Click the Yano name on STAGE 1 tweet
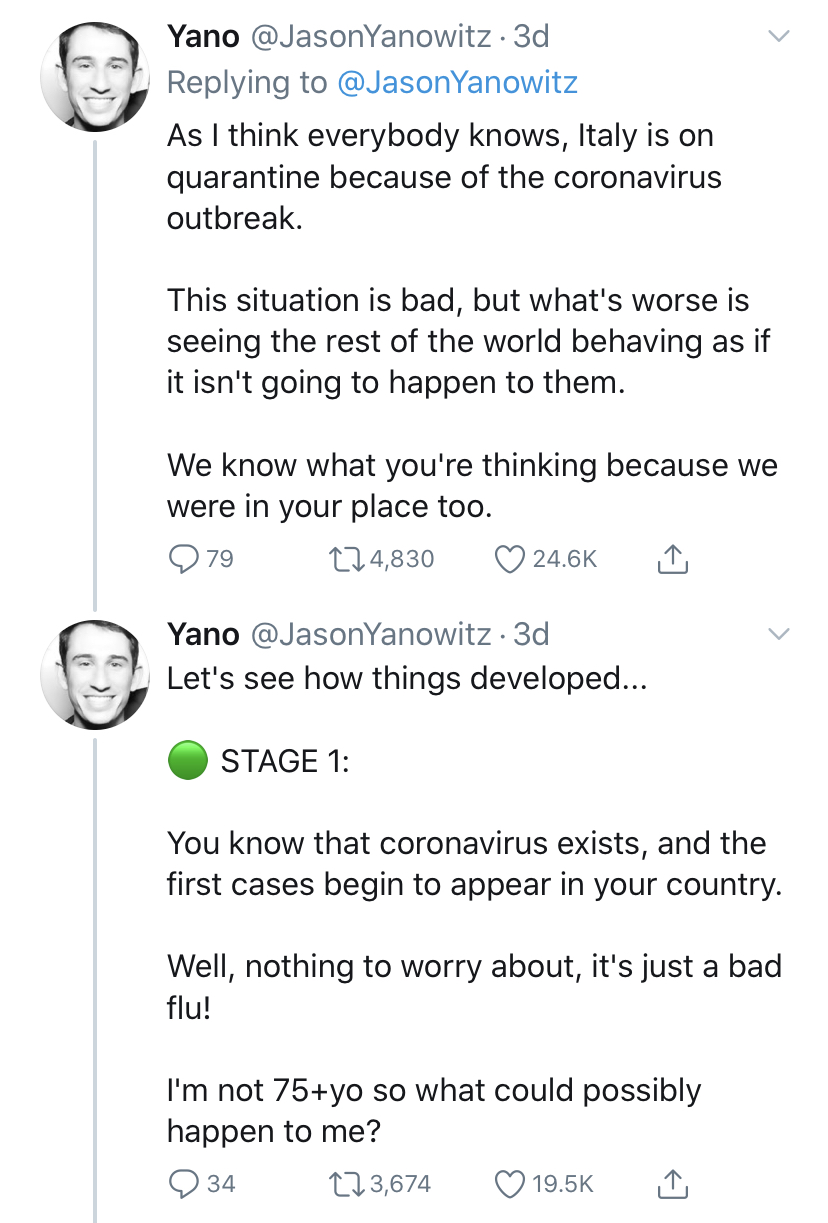 coord(203,634)
